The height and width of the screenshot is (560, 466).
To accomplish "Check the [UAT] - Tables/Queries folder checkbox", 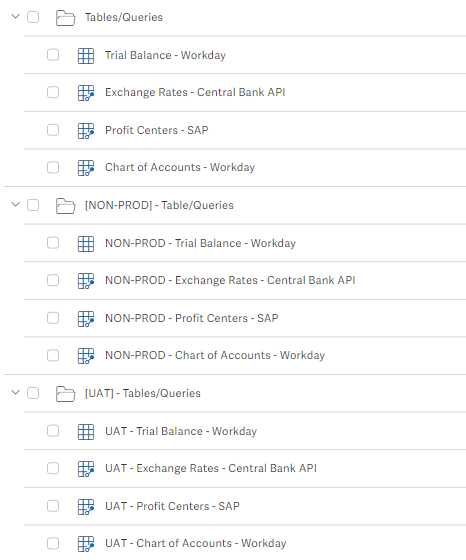I will (33, 393).
